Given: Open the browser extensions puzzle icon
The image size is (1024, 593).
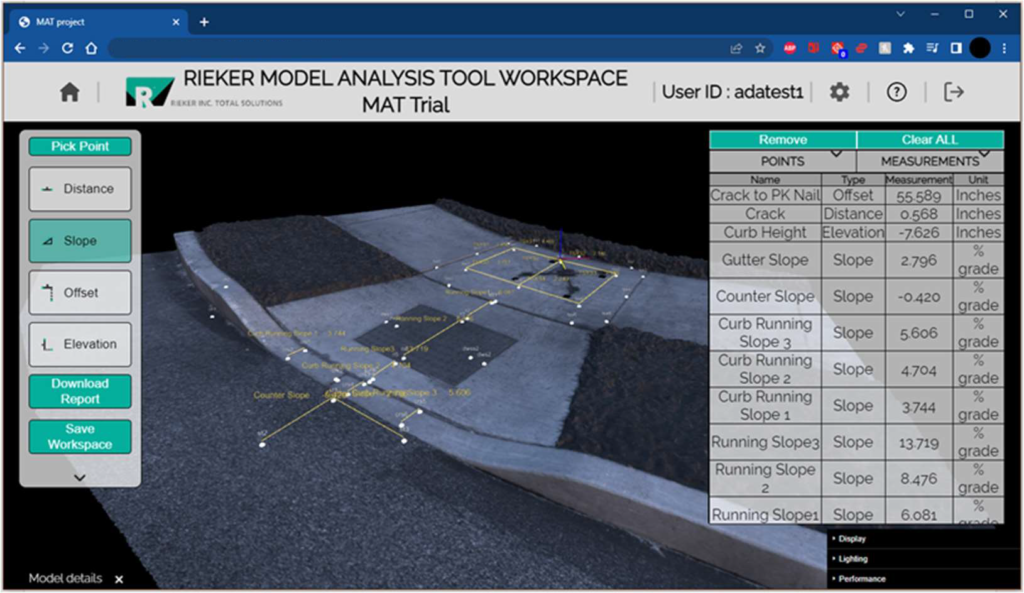Looking at the screenshot, I should click(908, 48).
